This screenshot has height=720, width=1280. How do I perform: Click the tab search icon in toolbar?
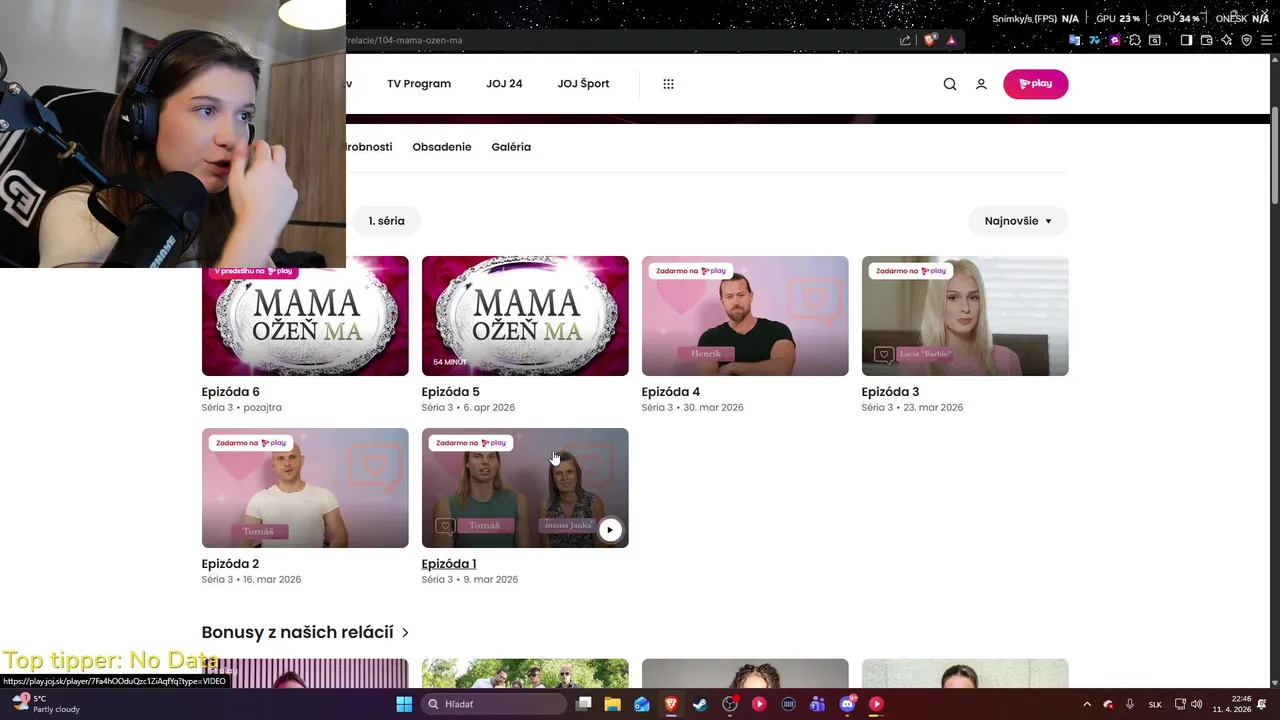coord(1155,40)
